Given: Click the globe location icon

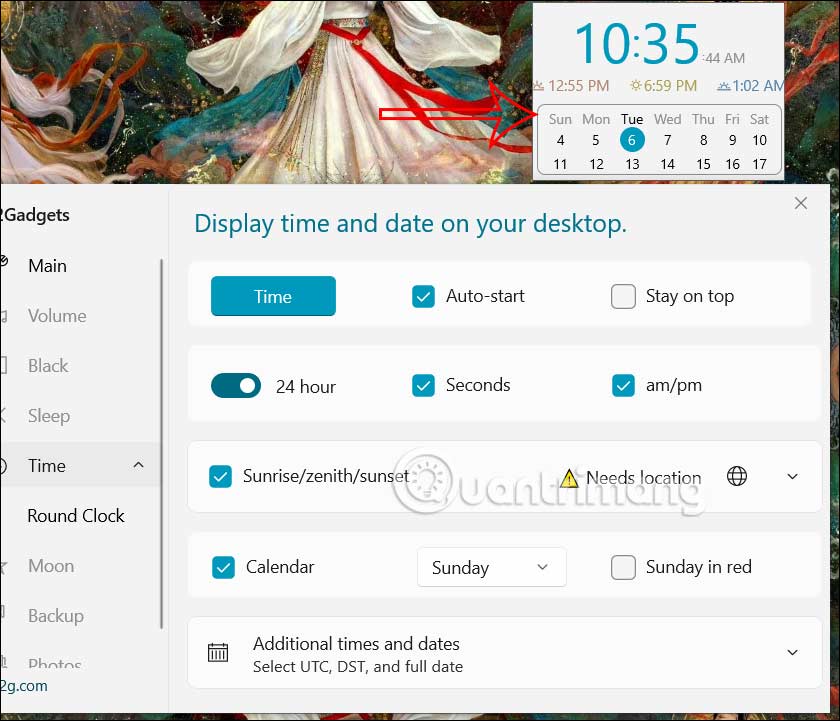Looking at the screenshot, I should [x=737, y=476].
